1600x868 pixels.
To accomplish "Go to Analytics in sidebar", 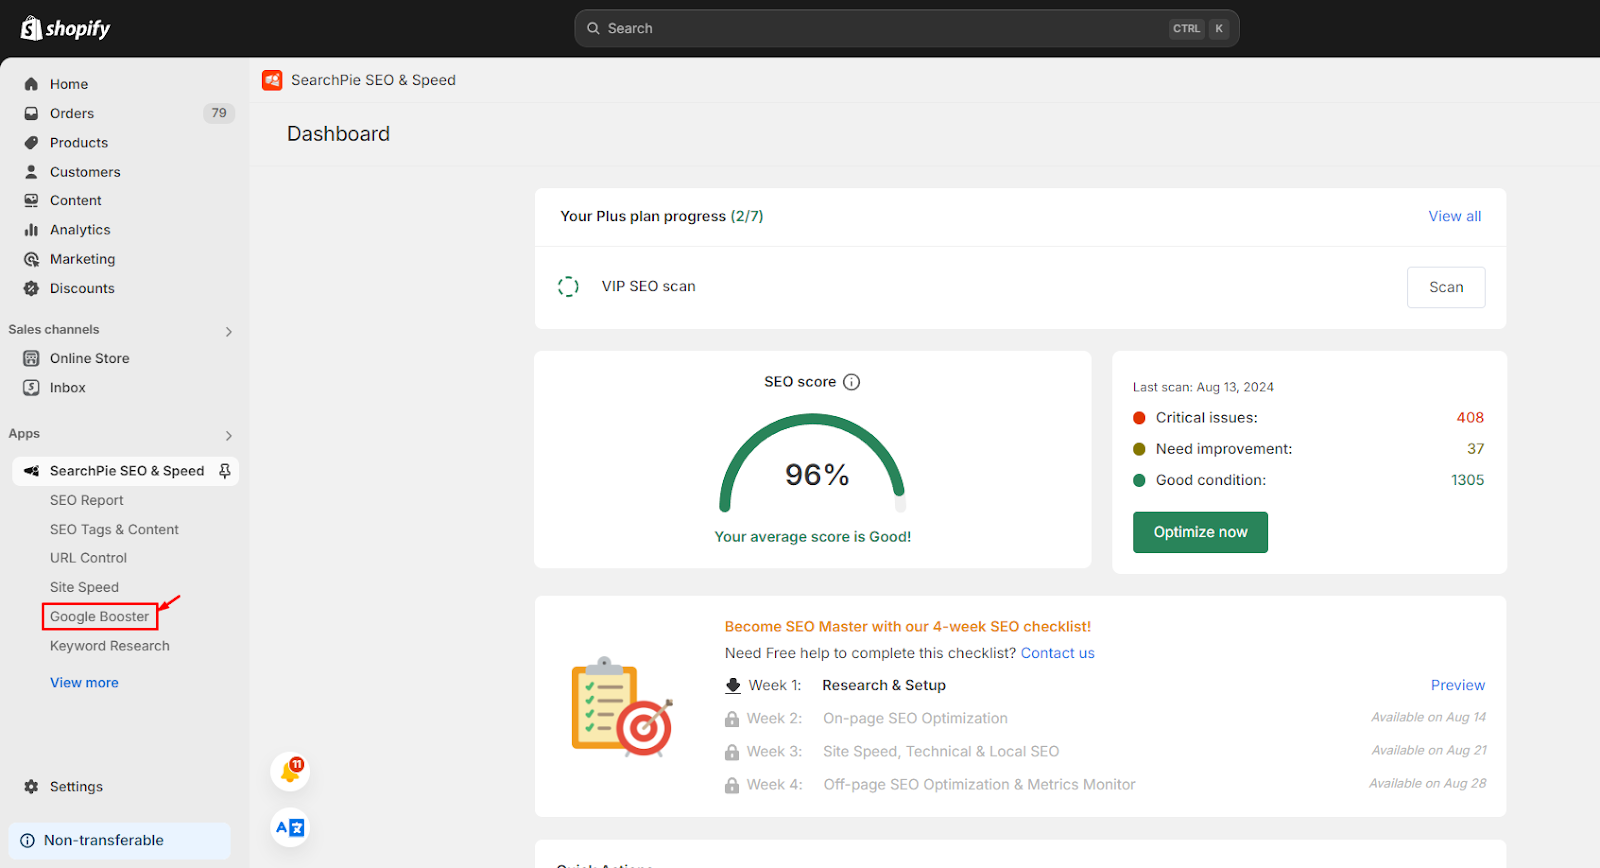I will click(80, 230).
